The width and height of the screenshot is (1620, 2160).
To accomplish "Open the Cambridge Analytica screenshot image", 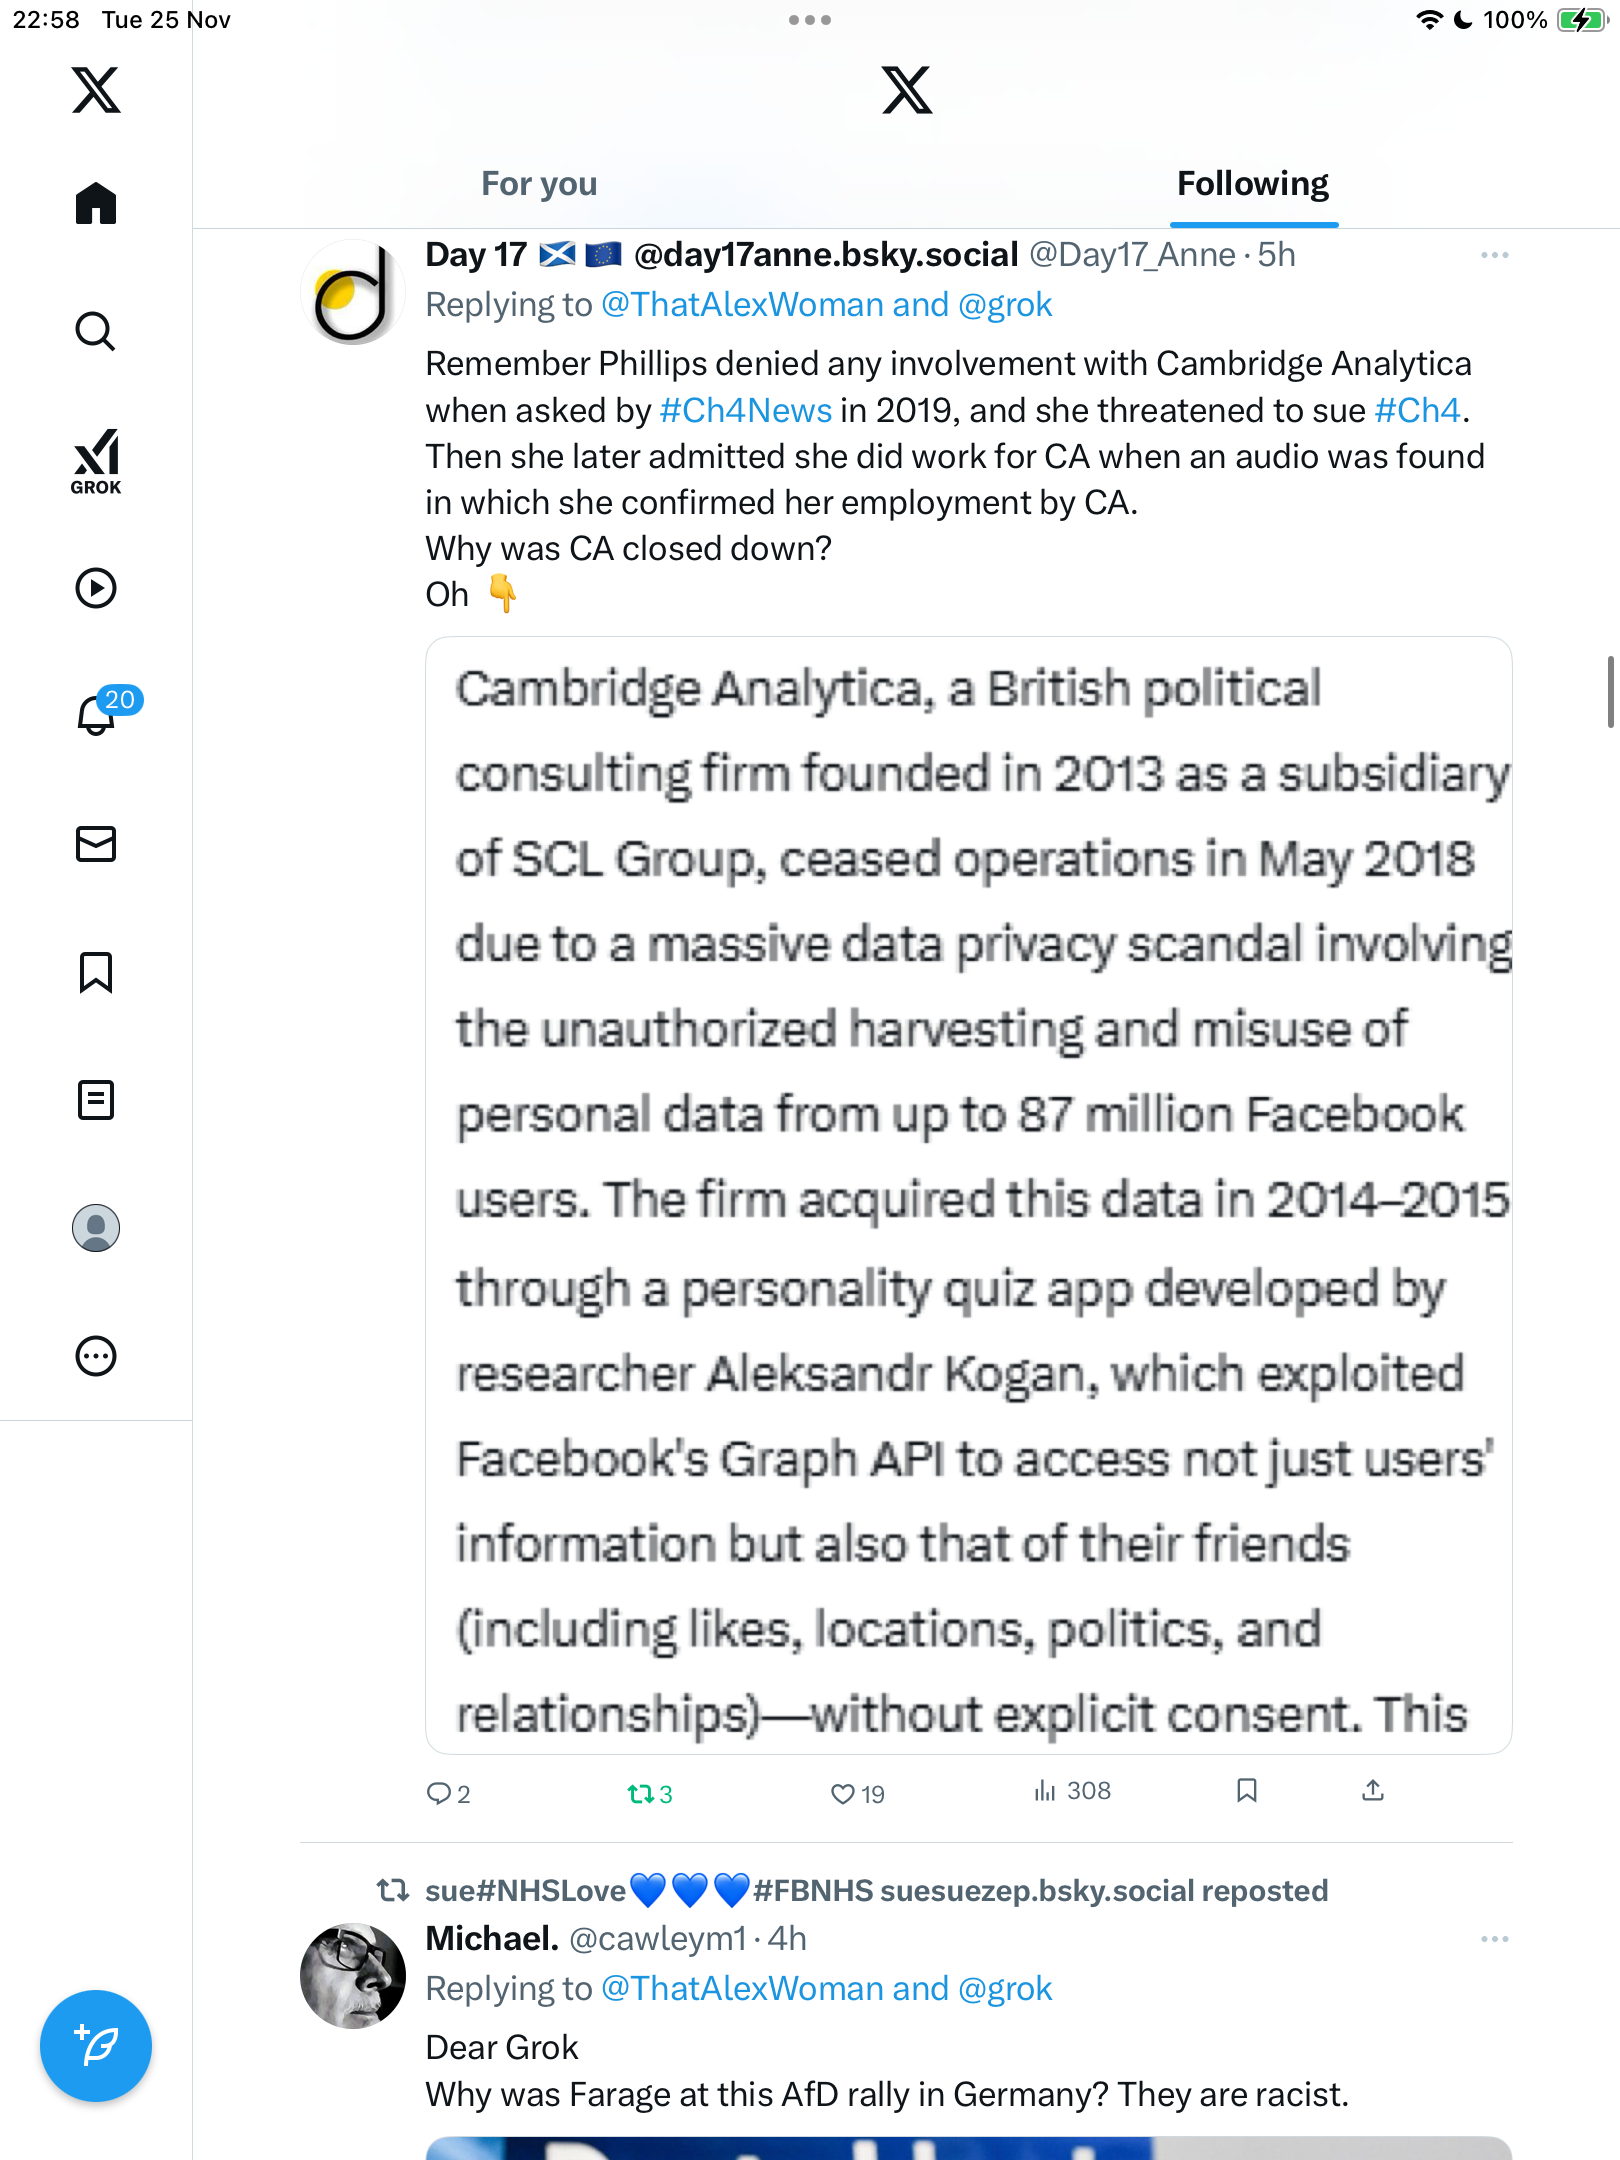I will click(x=968, y=1195).
